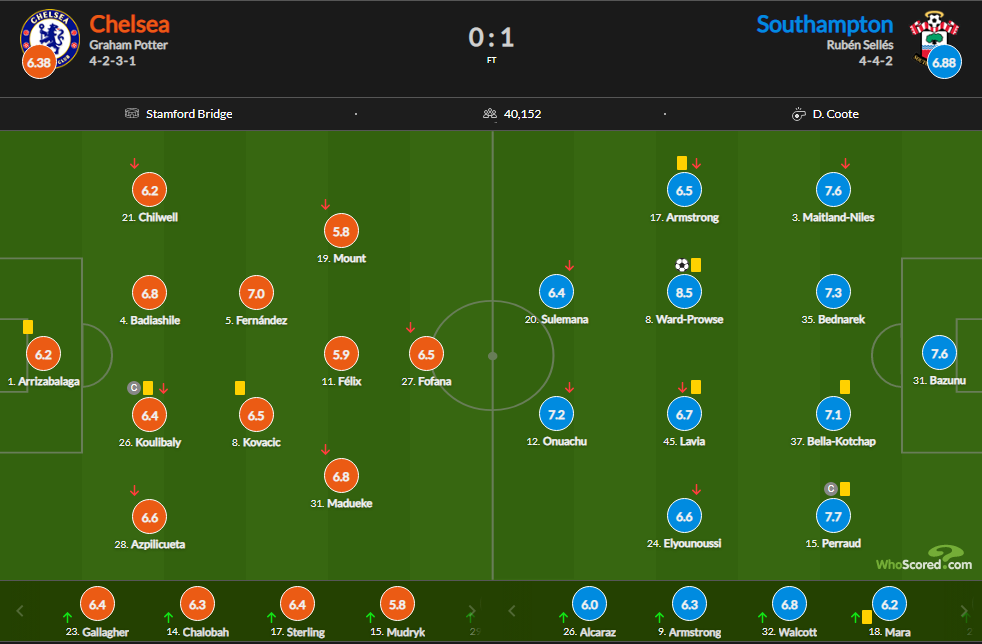The image size is (982, 644).
Task: Click the goal ball icon above Ward-Prowse
Action: point(682,265)
